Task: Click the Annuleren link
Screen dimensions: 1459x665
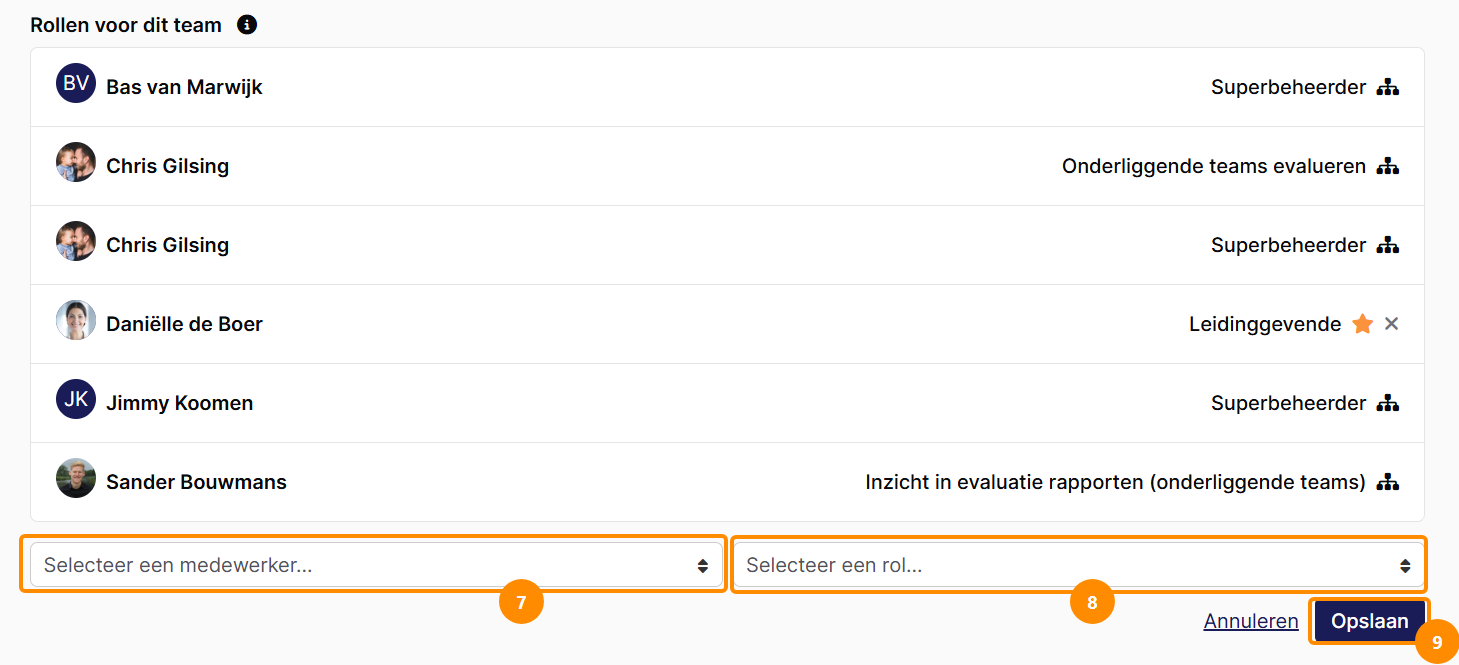Action: pos(1251,621)
